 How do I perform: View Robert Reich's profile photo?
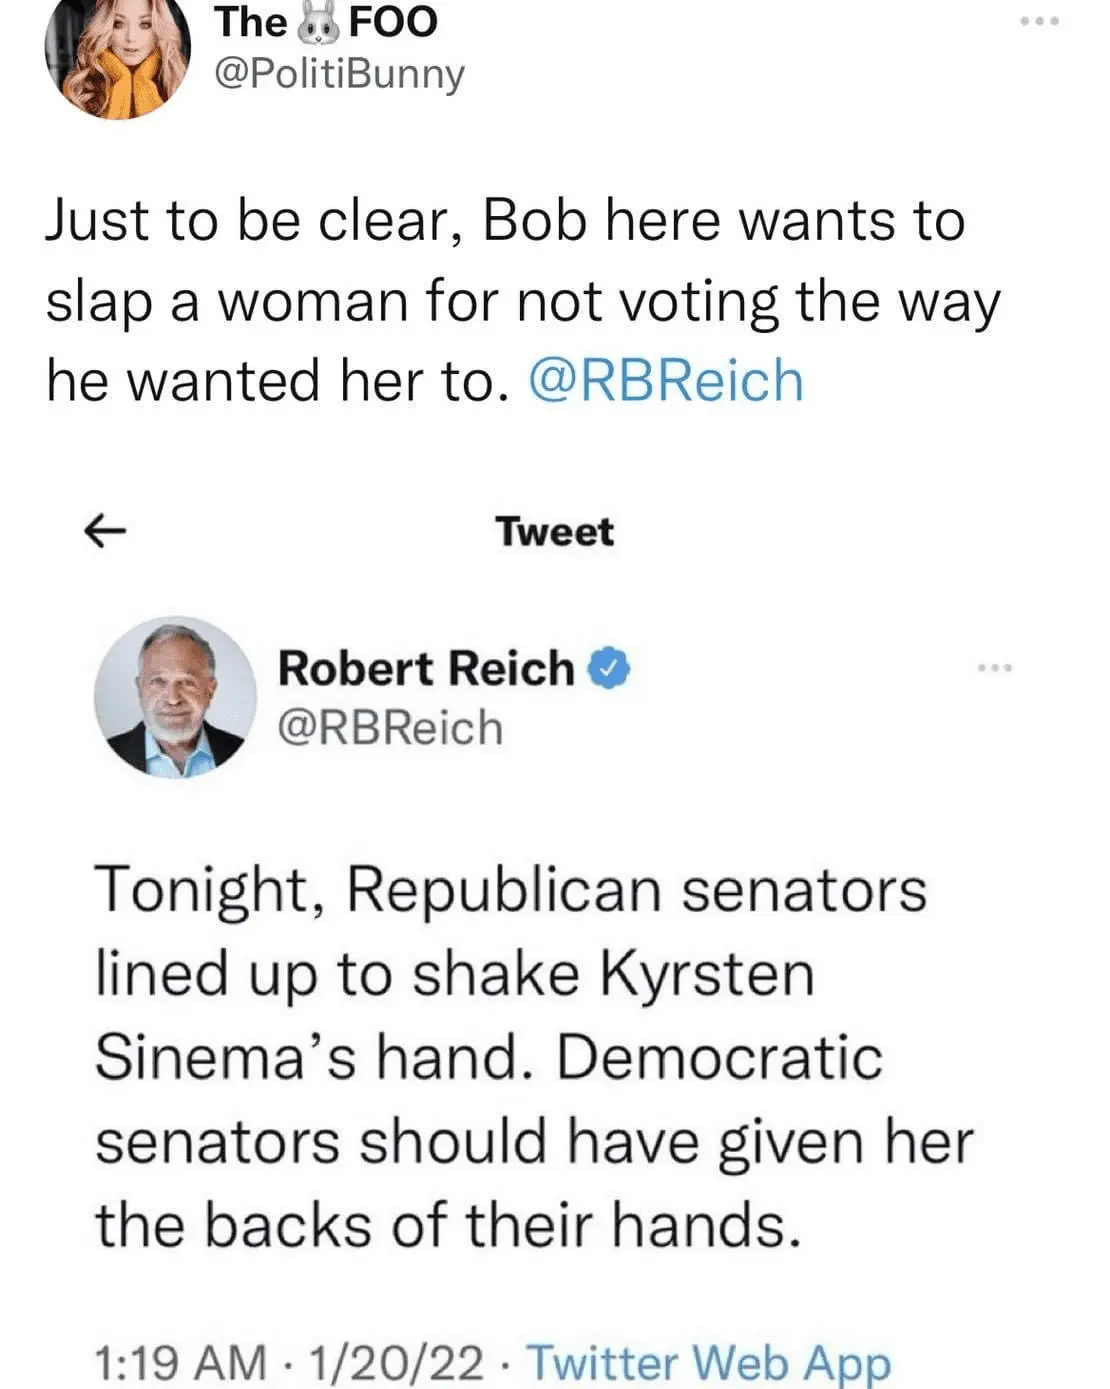pos(175,696)
